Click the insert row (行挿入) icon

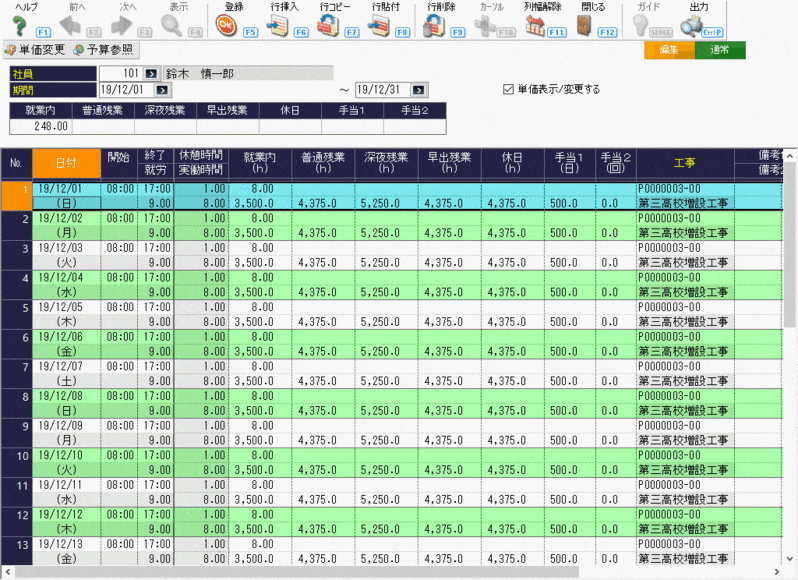click(278, 26)
